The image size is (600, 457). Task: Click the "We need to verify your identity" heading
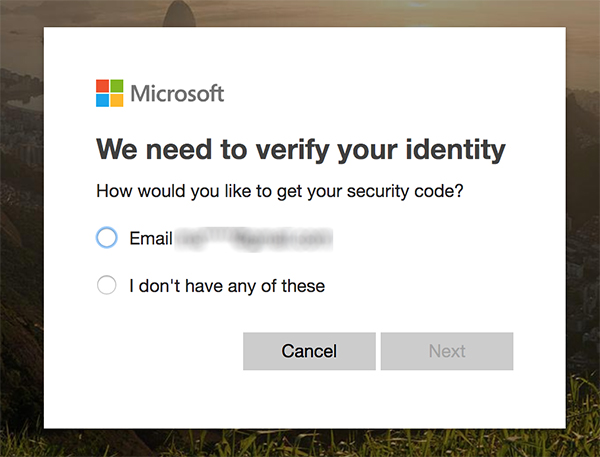[301, 150]
